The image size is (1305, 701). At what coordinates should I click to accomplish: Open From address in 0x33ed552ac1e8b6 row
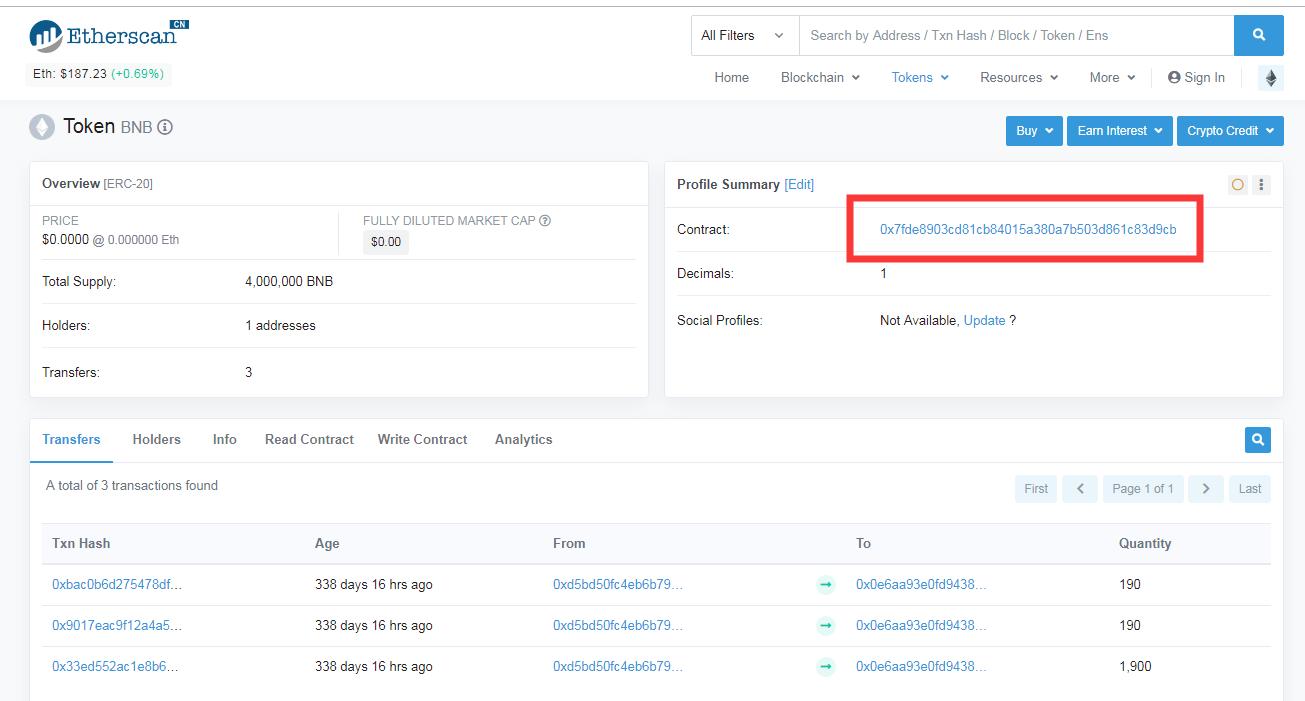[x=618, y=666]
